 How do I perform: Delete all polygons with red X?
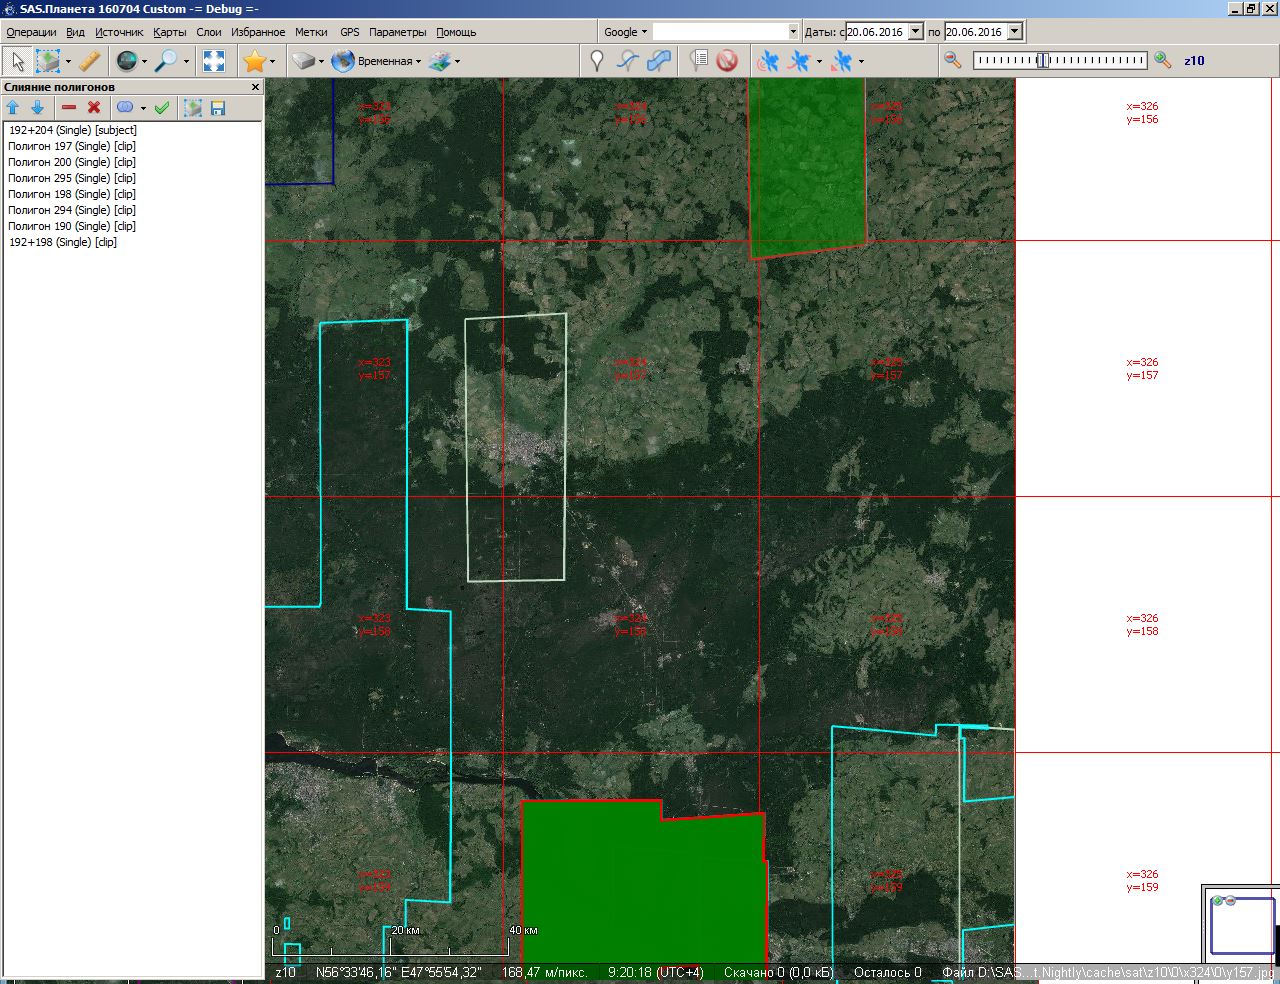(x=94, y=108)
